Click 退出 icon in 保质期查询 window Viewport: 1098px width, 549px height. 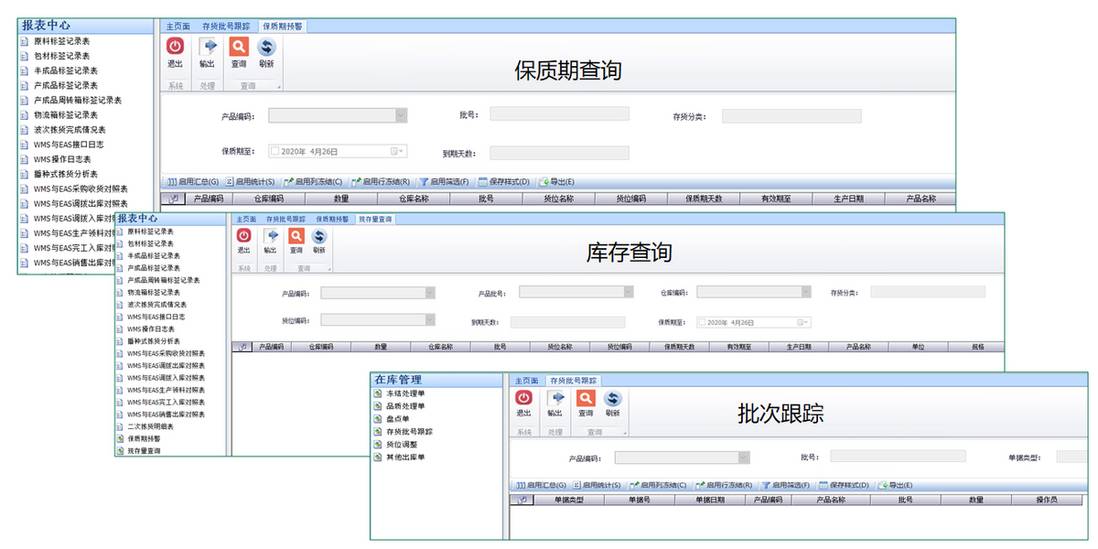click(x=175, y=52)
